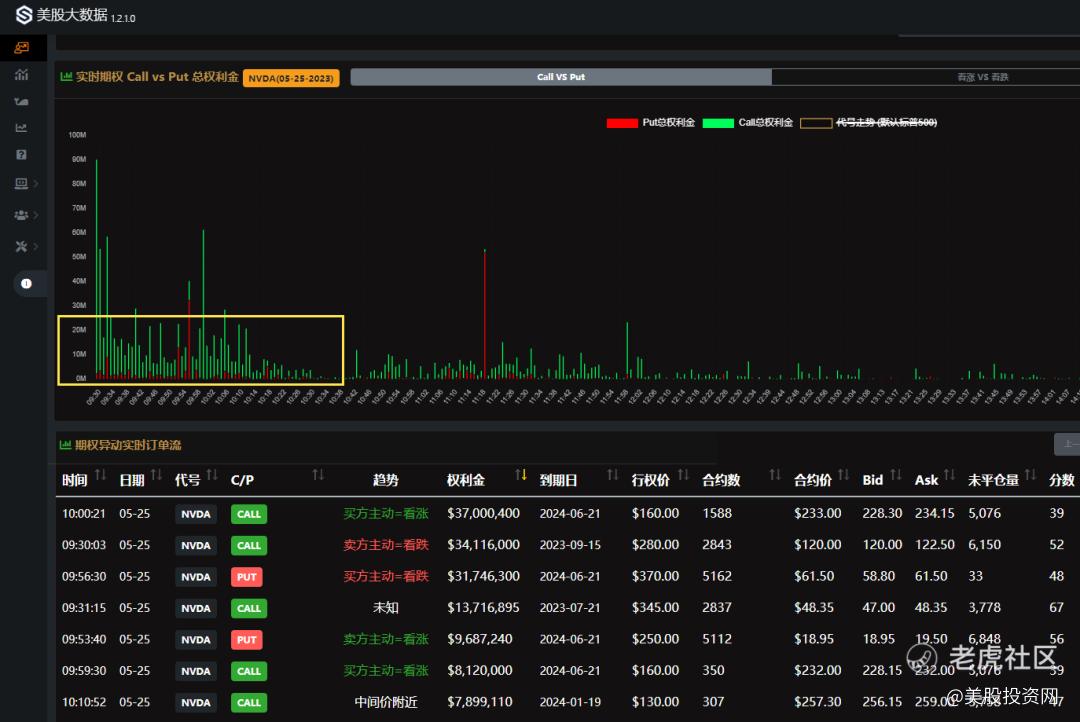The width and height of the screenshot is (1080, 722).
Task: Toggle the Put总权利金 red legend series
Action: tap(650, 123)
